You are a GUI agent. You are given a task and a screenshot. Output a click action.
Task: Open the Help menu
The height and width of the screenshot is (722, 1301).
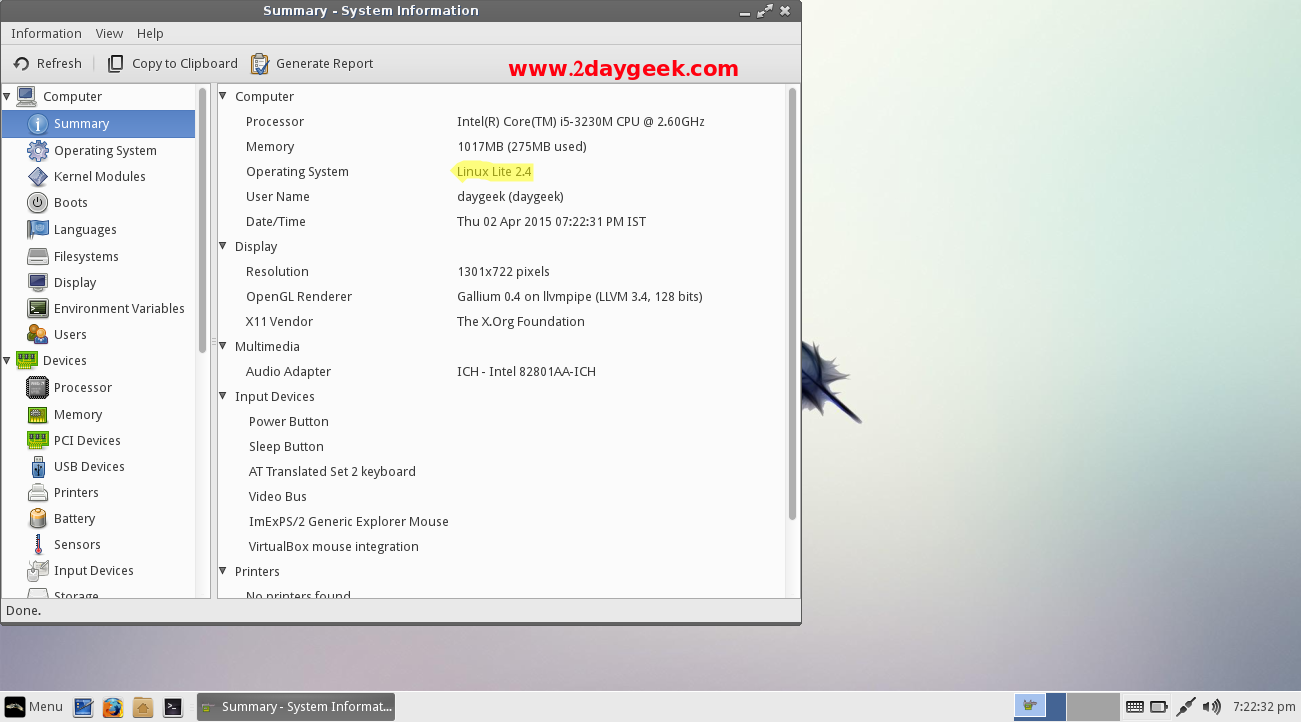(150, 34)
